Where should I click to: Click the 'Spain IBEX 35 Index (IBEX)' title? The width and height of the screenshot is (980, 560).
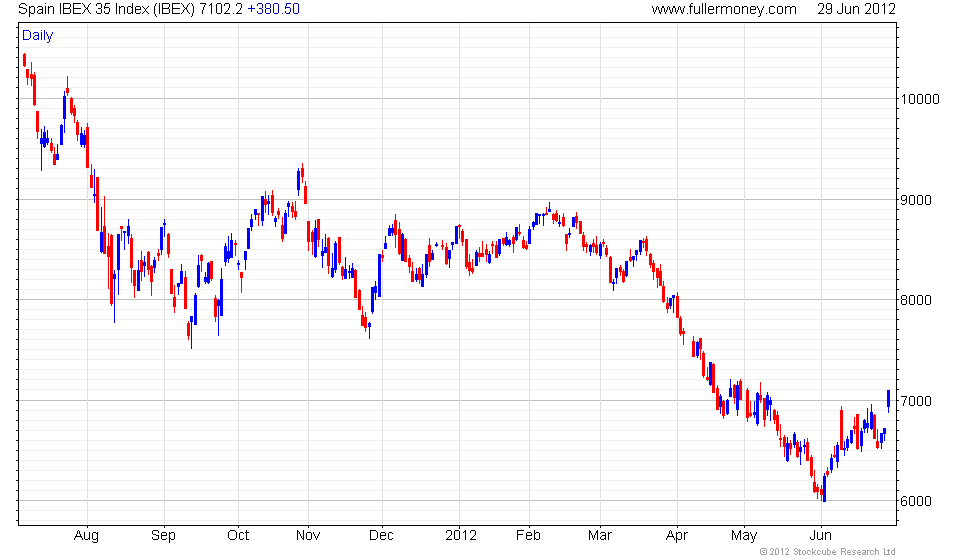[x=107, y=9]
